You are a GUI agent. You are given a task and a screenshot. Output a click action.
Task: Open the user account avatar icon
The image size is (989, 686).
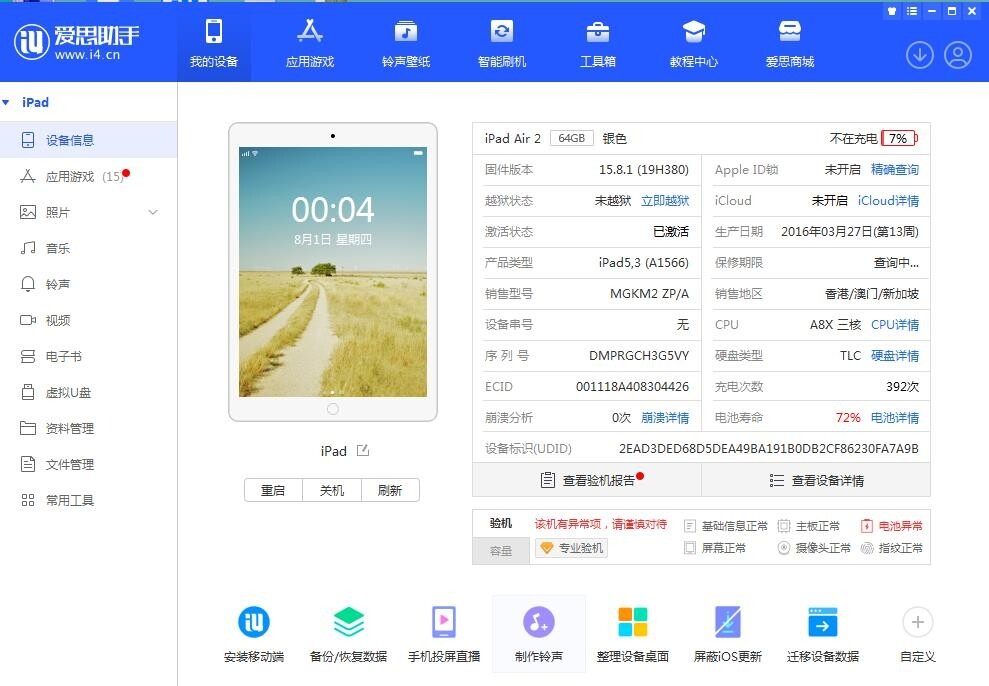pos(957,55)
